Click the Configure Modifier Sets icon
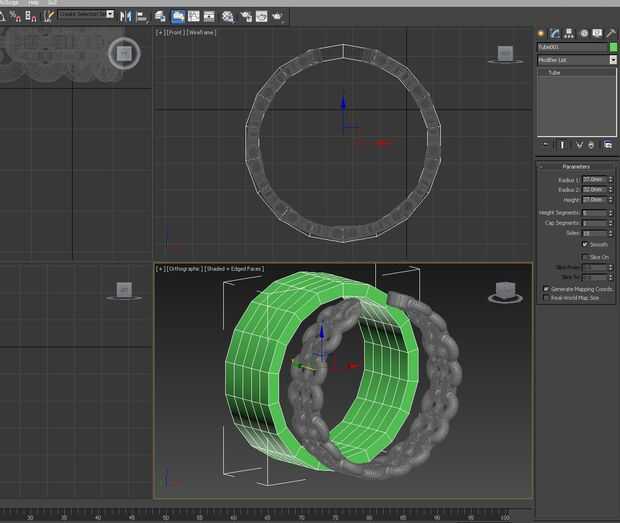The image size is (620, 523). 606,145
